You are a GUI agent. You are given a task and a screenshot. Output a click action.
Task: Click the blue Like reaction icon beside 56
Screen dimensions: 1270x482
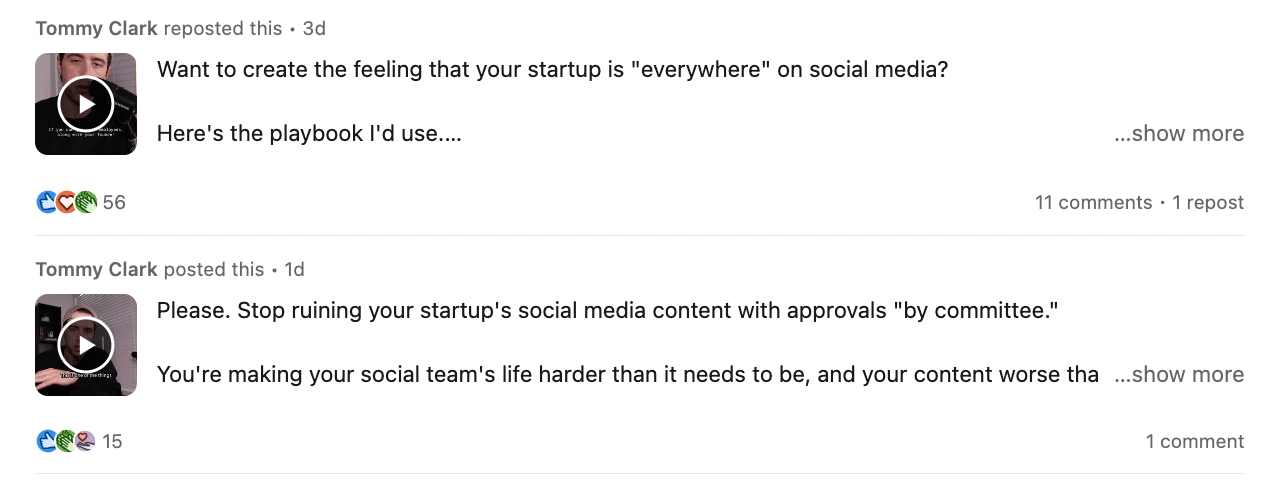[x=47, y=202]
